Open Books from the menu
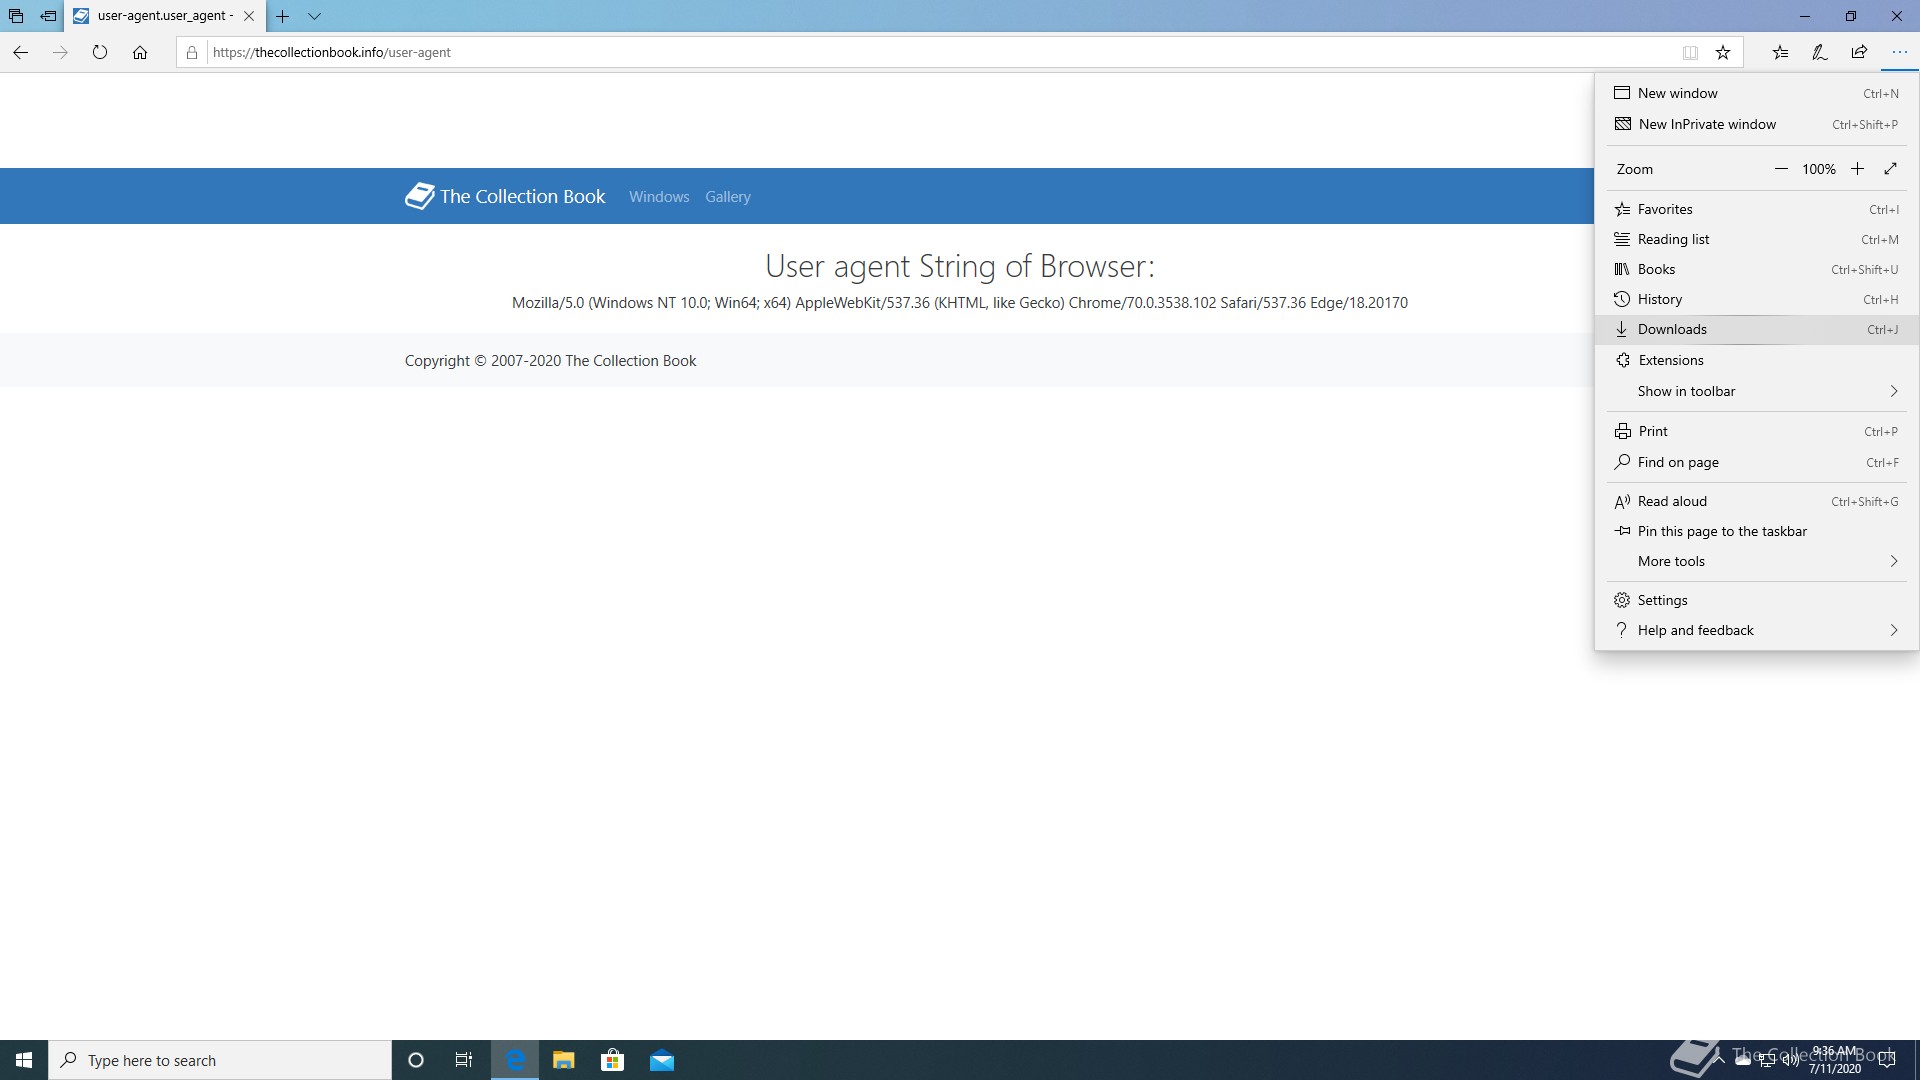 pos(1756,269)
